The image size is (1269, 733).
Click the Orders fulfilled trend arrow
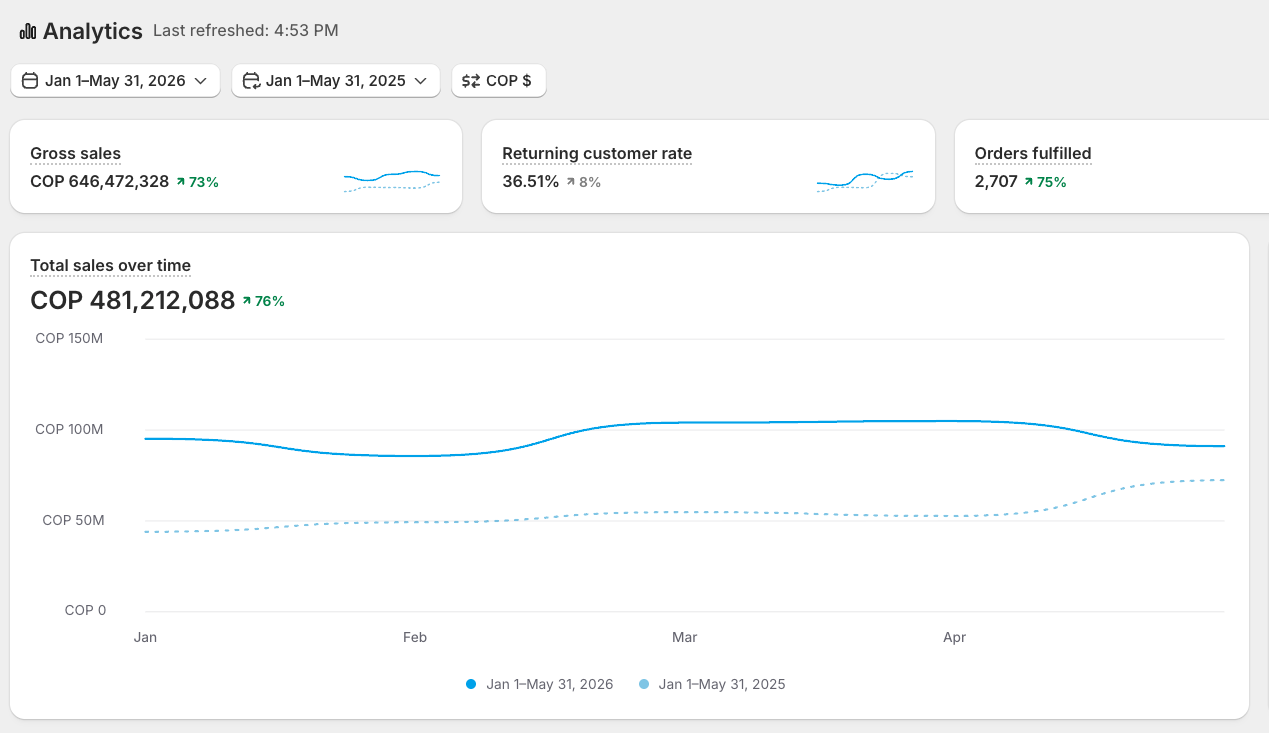(x=1028, y=182)
